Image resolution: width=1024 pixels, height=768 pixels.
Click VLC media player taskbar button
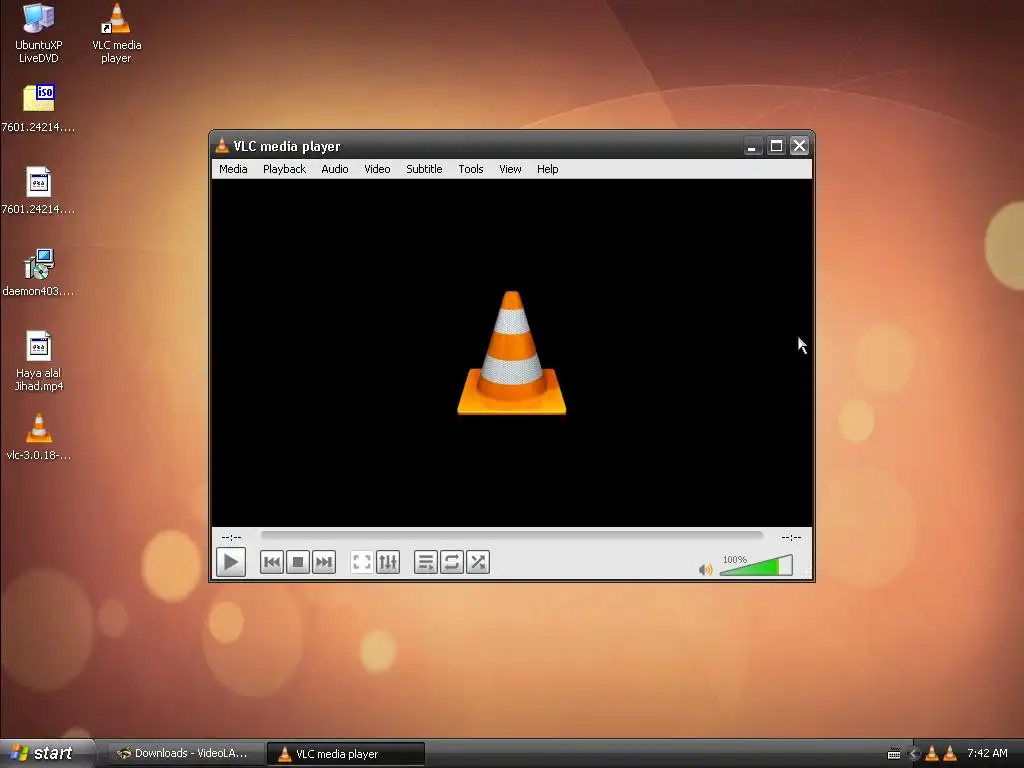point(346,754)
